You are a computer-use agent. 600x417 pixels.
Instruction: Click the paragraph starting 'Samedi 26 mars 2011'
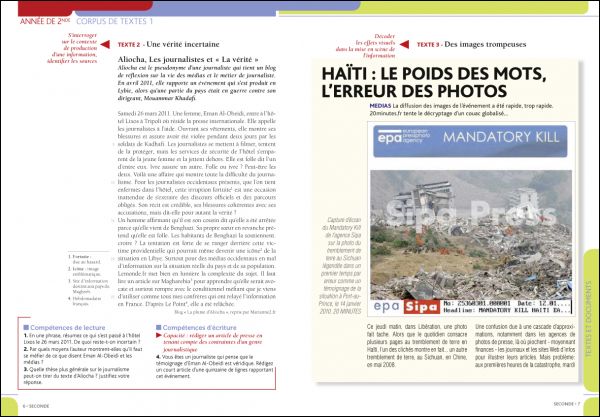tap(197, 163)
